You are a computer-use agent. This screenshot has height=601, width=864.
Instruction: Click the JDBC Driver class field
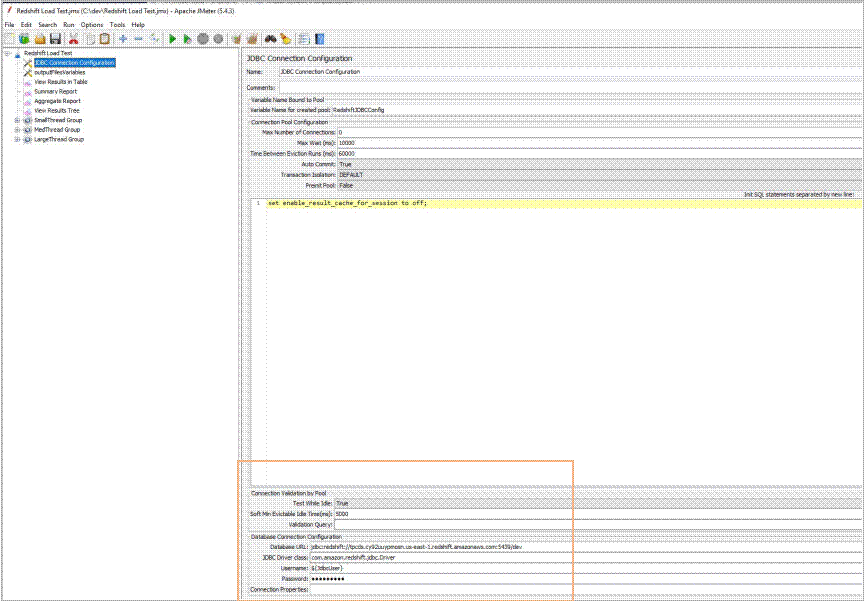(x=586, y=557)
